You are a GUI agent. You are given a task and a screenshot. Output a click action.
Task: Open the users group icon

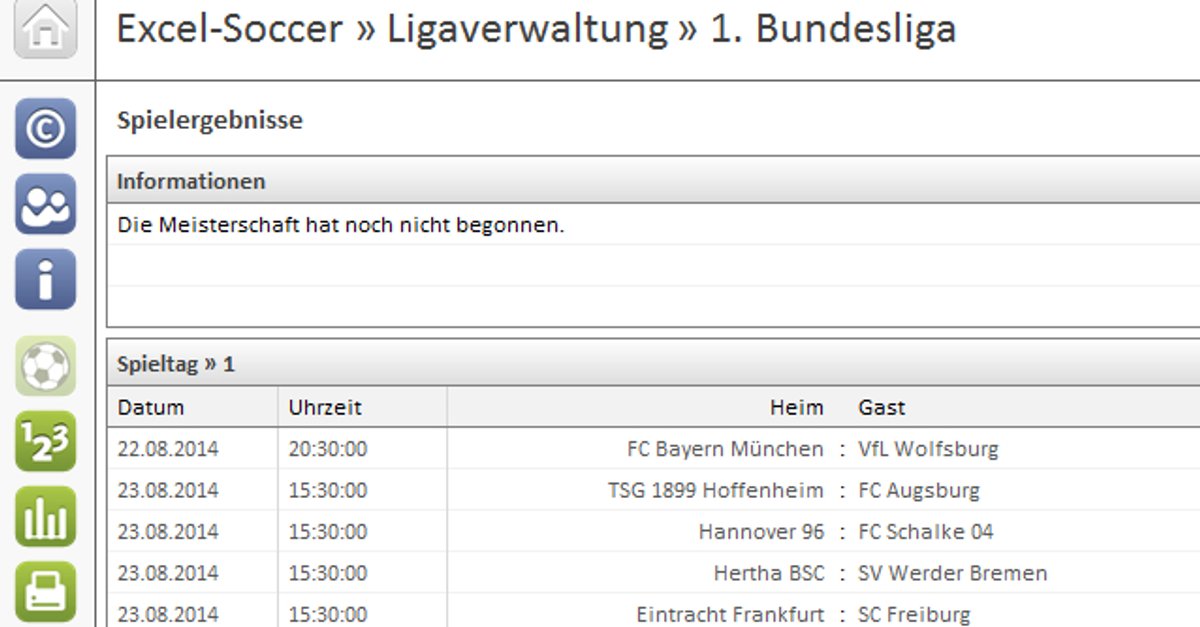[45, 204]
